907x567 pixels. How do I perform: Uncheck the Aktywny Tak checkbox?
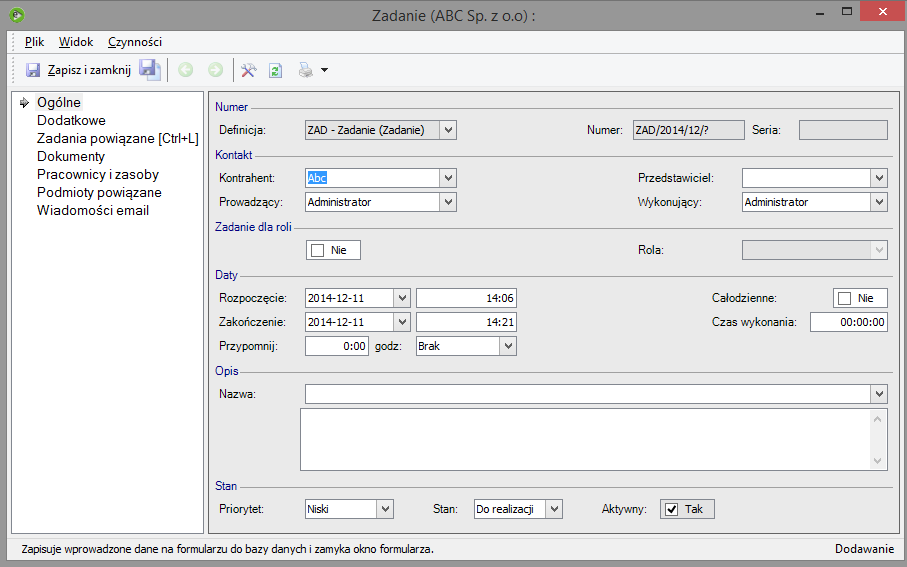672,510
